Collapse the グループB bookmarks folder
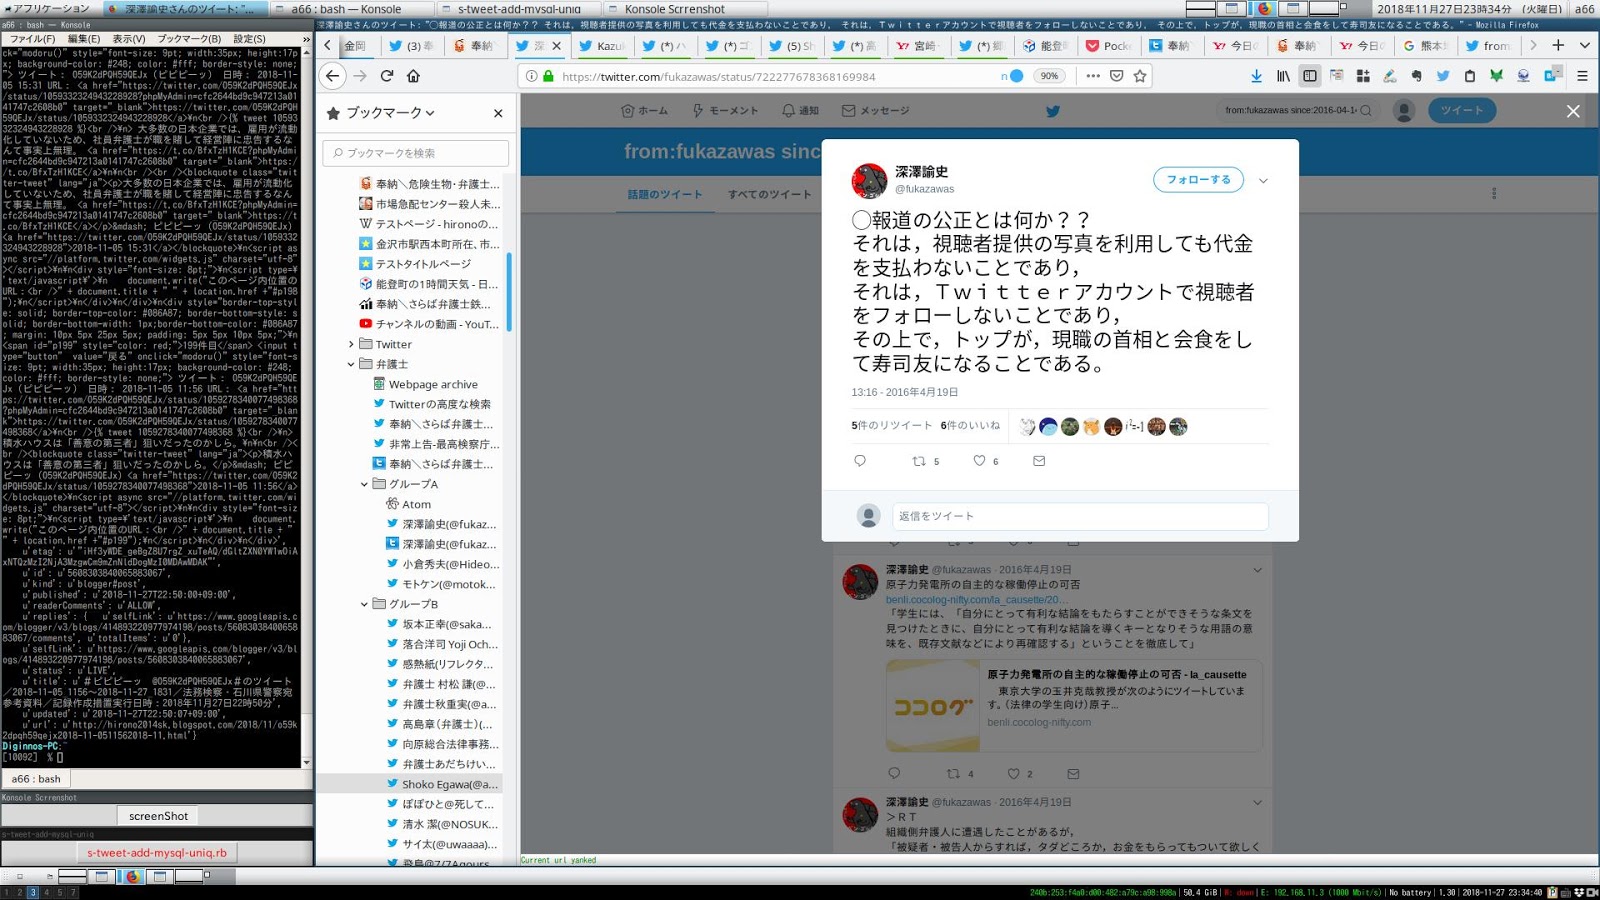This screenshot has height=900, width=1600. 365,604
